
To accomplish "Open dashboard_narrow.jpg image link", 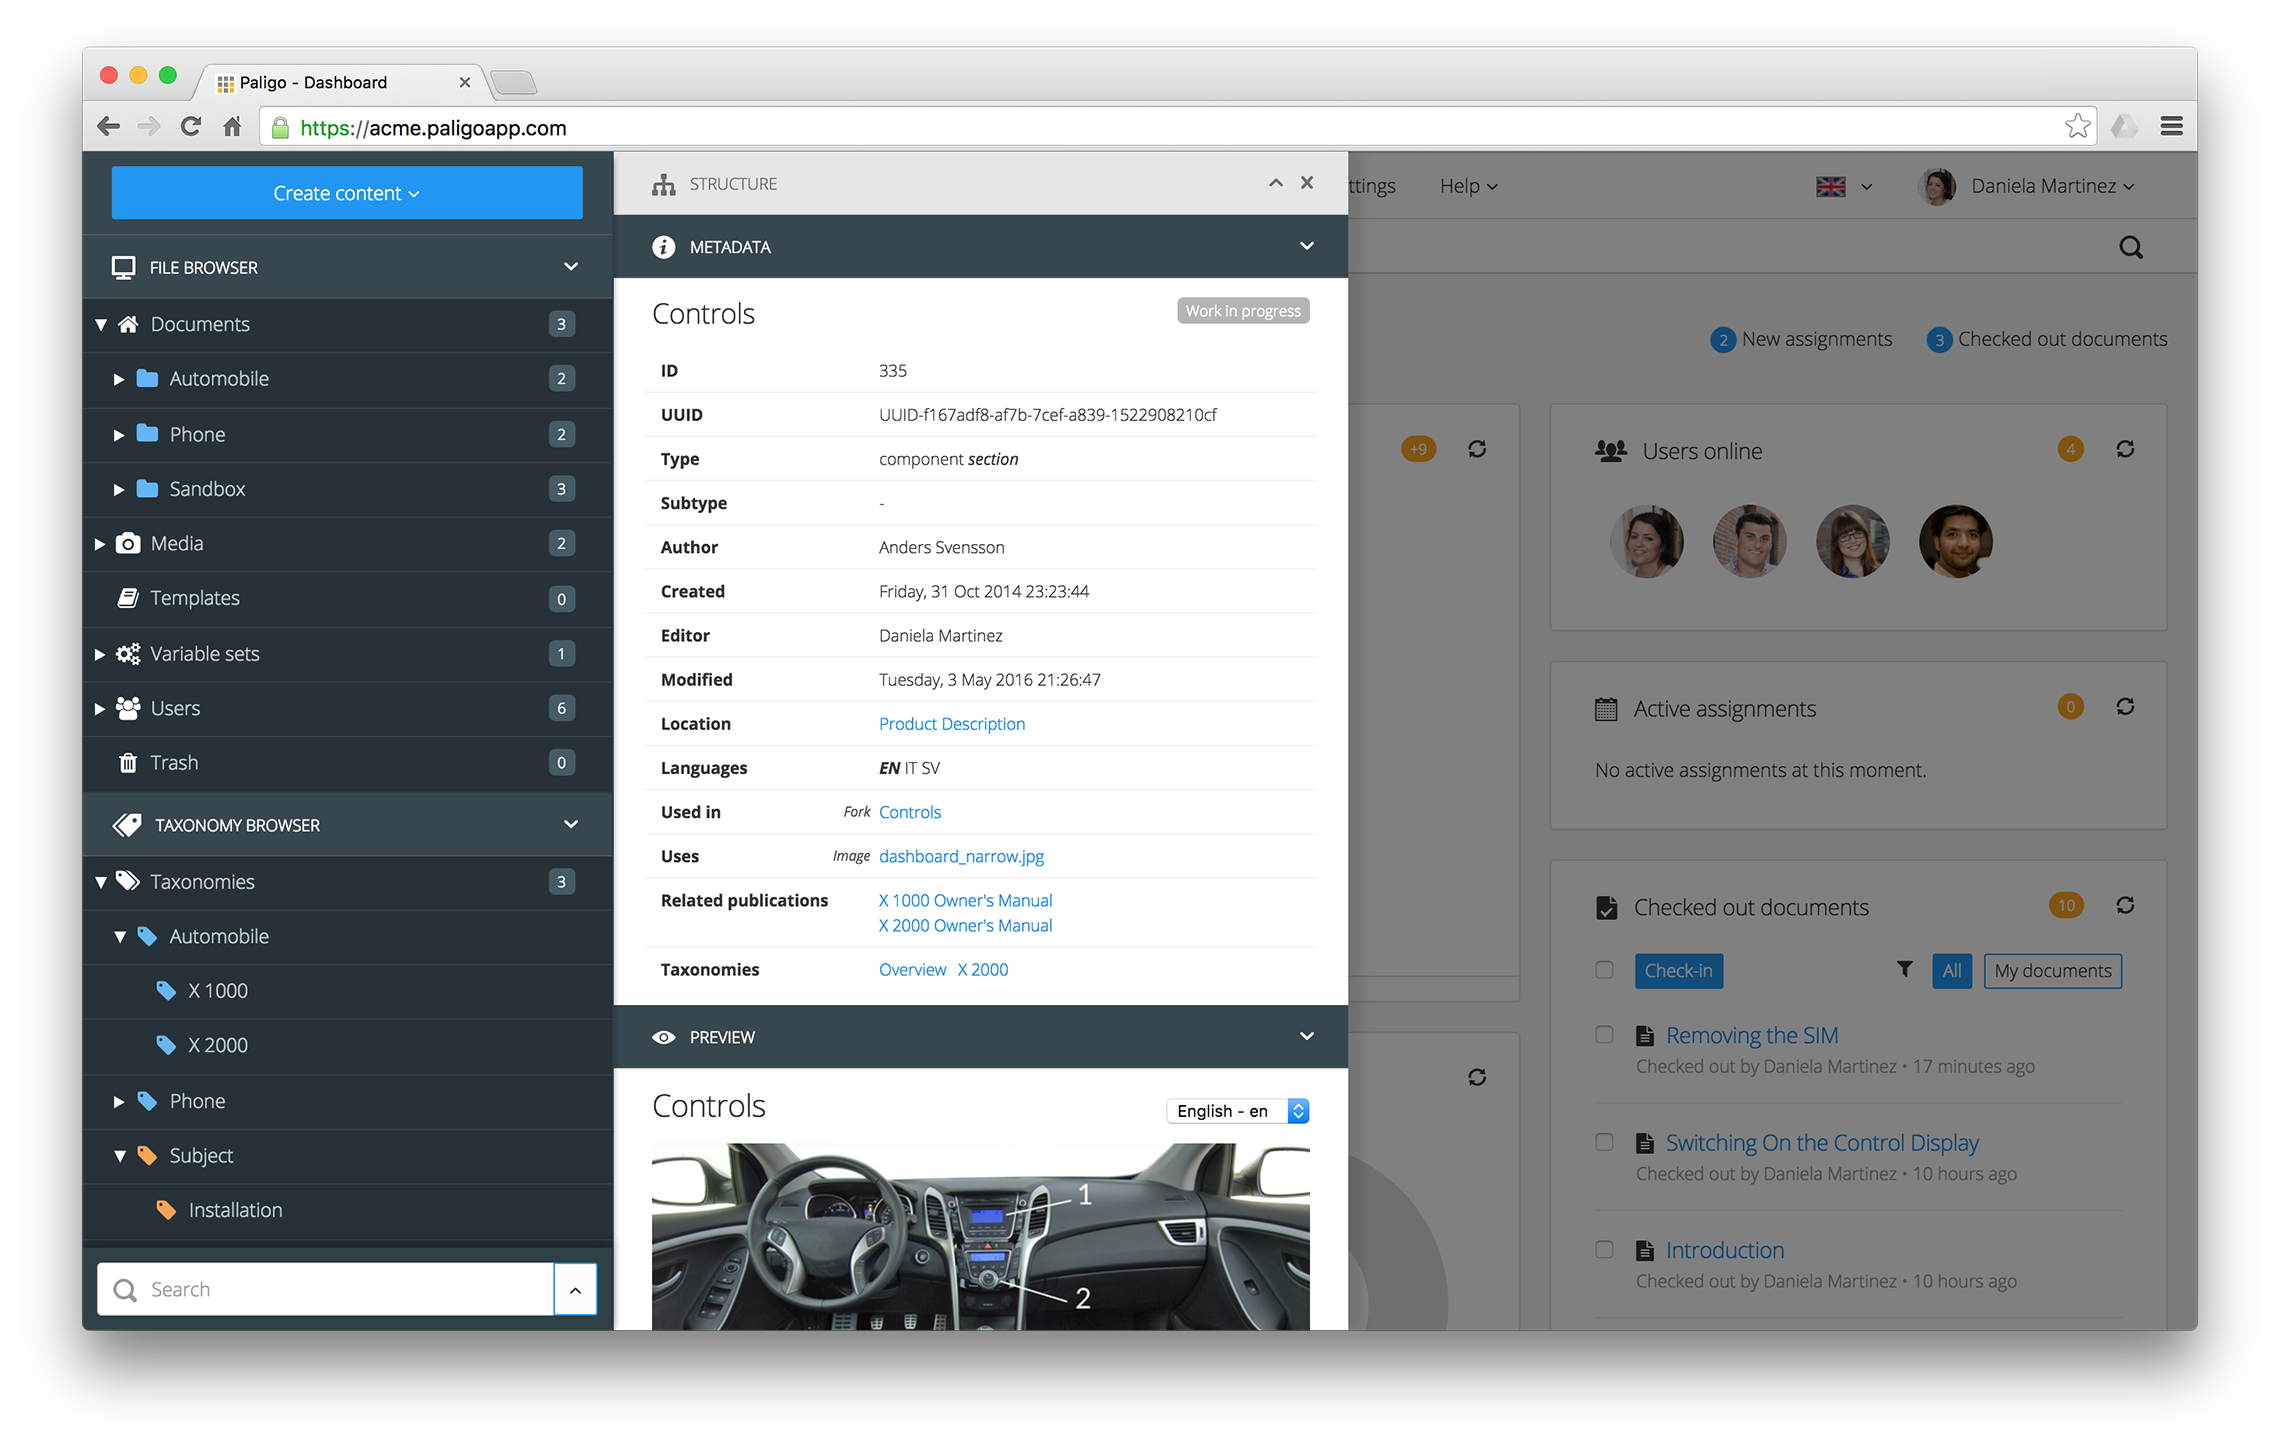I will [961, 856].
